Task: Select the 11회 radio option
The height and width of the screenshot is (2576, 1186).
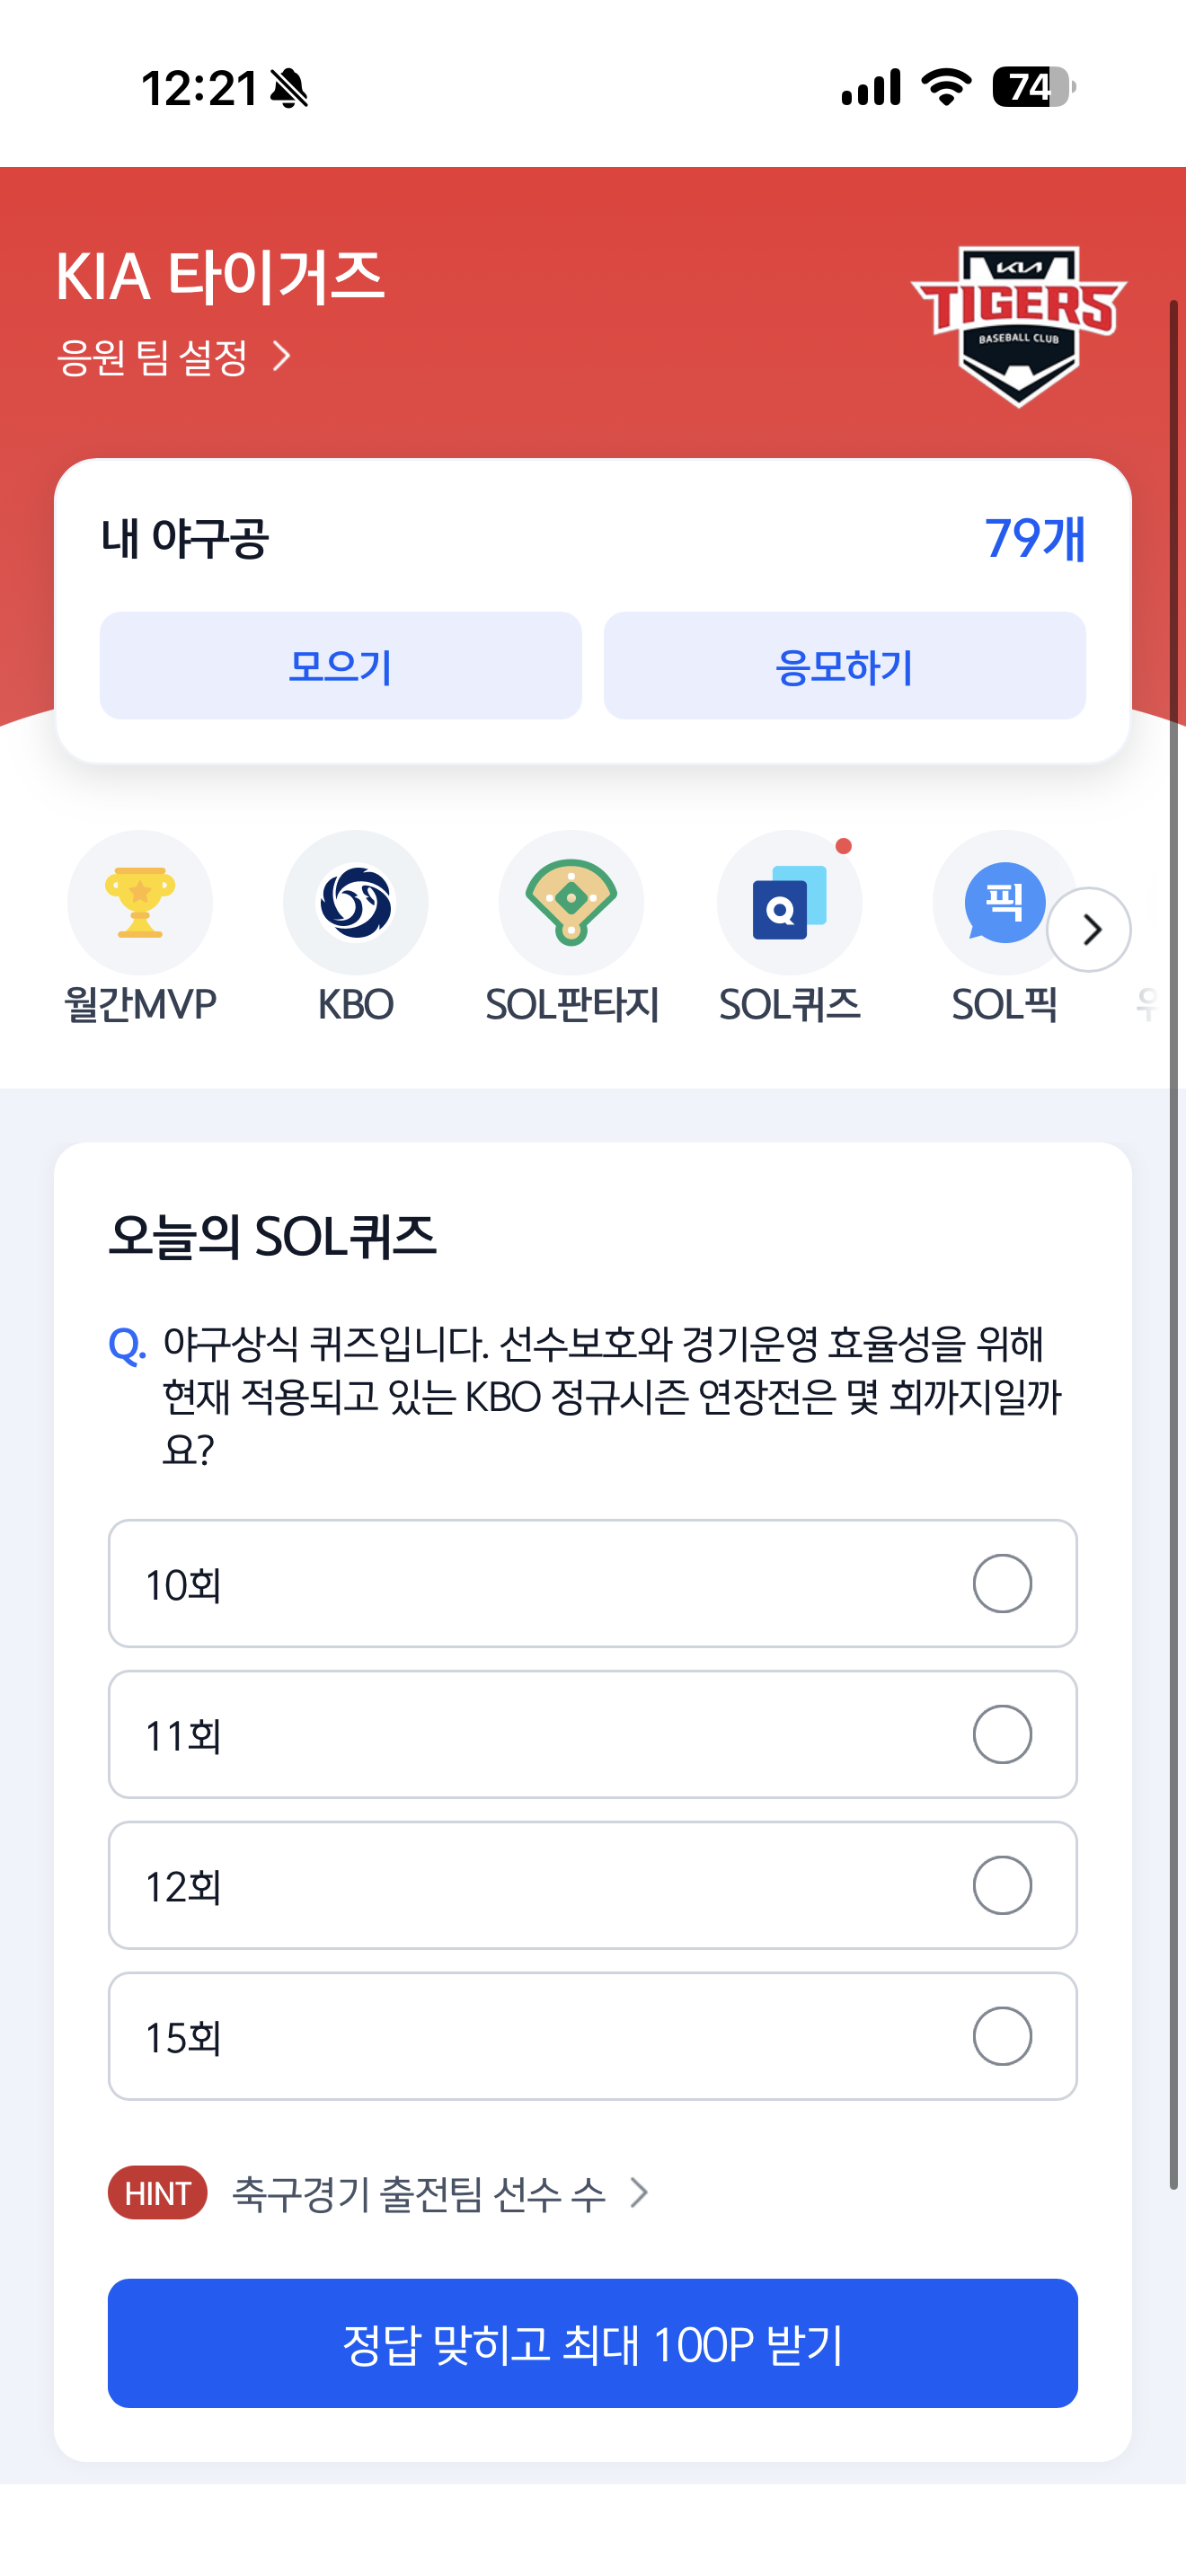Action: tap(1002, 1734)
